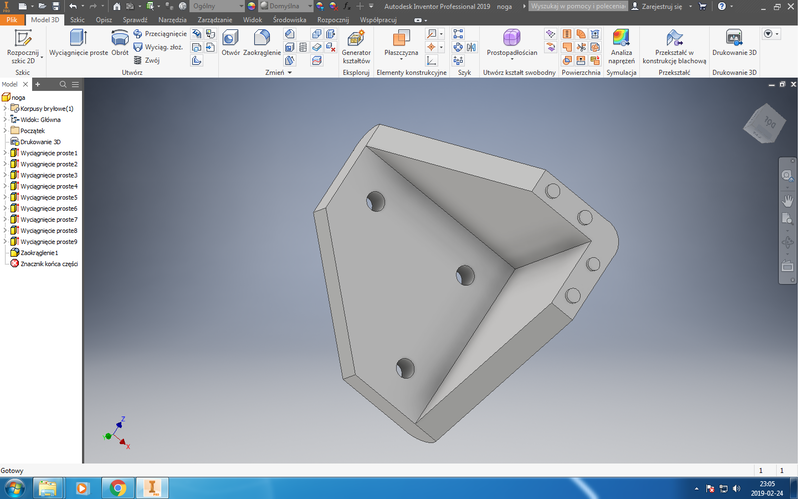Open the appearance color wheel icon

coord(251,6)
